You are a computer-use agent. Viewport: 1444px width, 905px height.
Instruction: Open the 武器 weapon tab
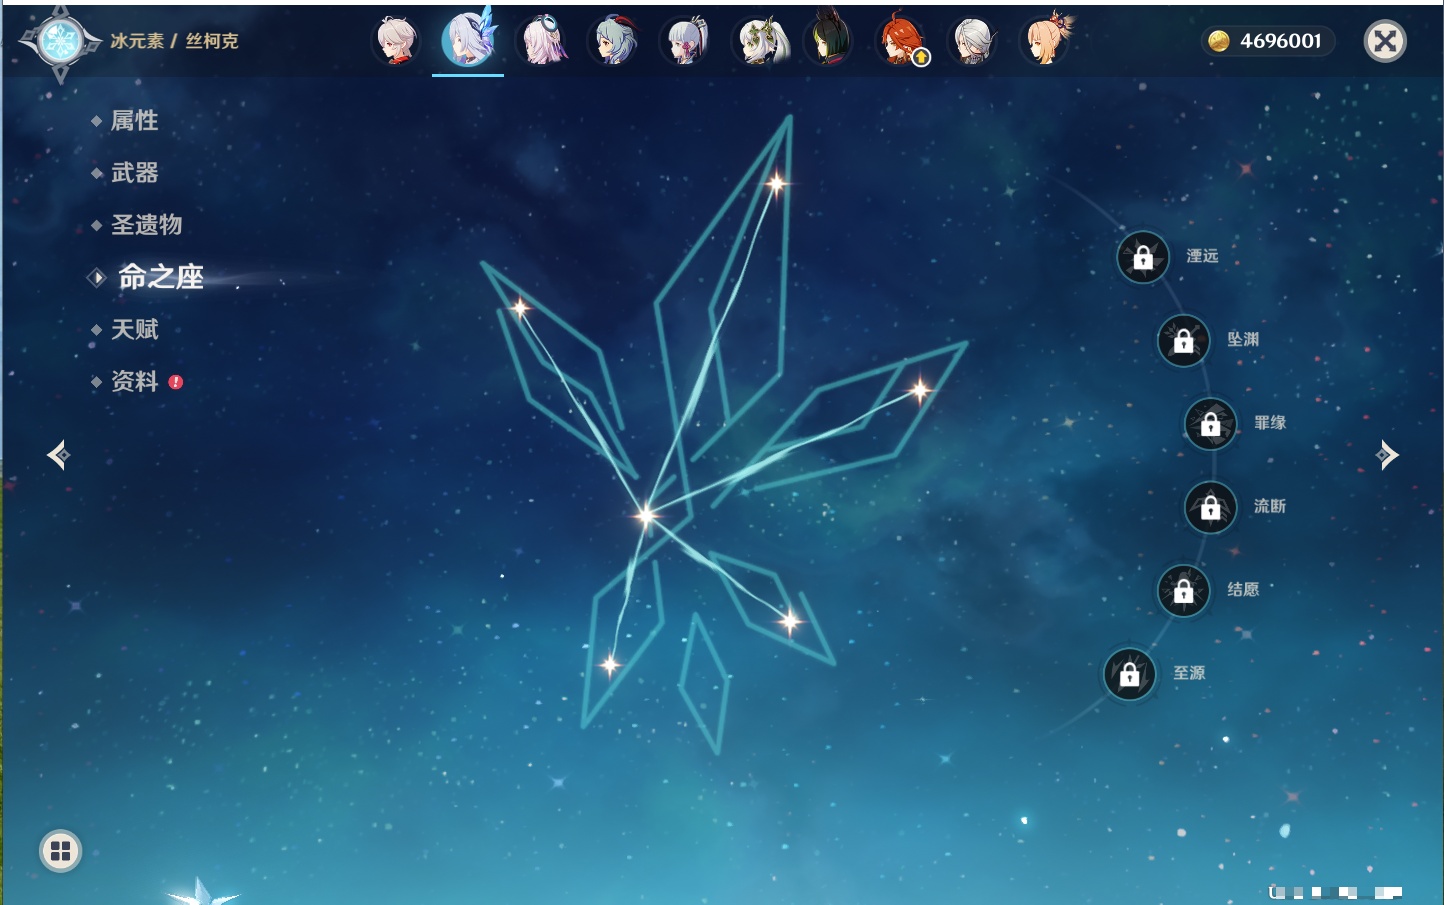134,173
